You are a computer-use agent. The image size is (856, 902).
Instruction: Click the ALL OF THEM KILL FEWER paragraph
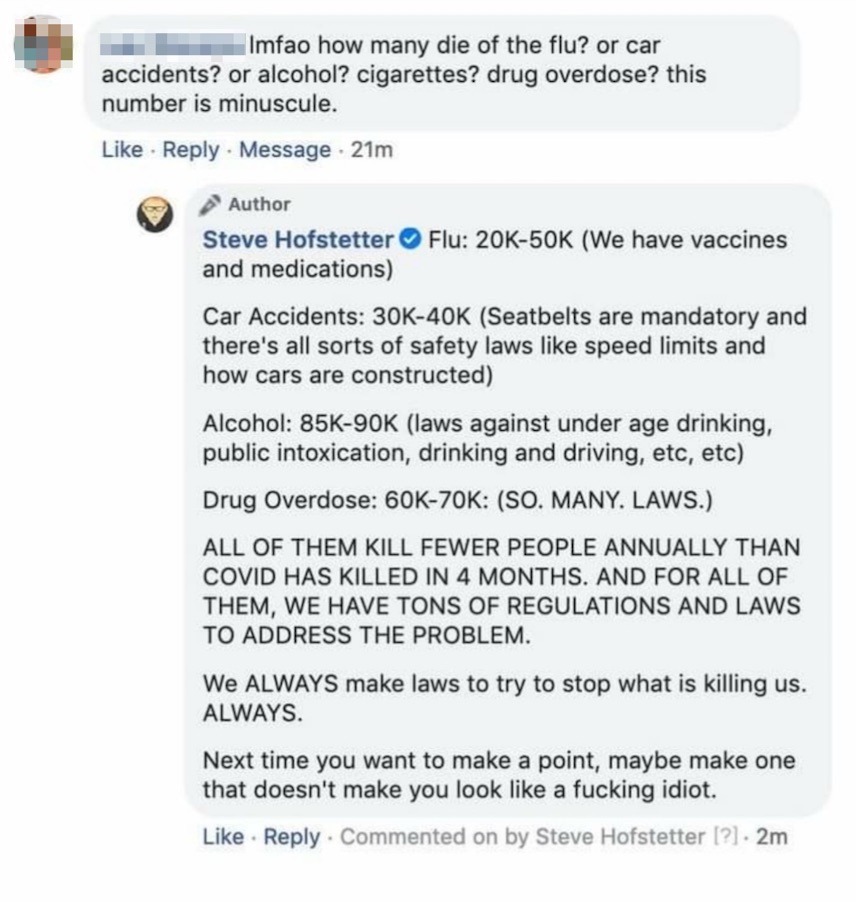pyautogui.click(x=502, y=591)
